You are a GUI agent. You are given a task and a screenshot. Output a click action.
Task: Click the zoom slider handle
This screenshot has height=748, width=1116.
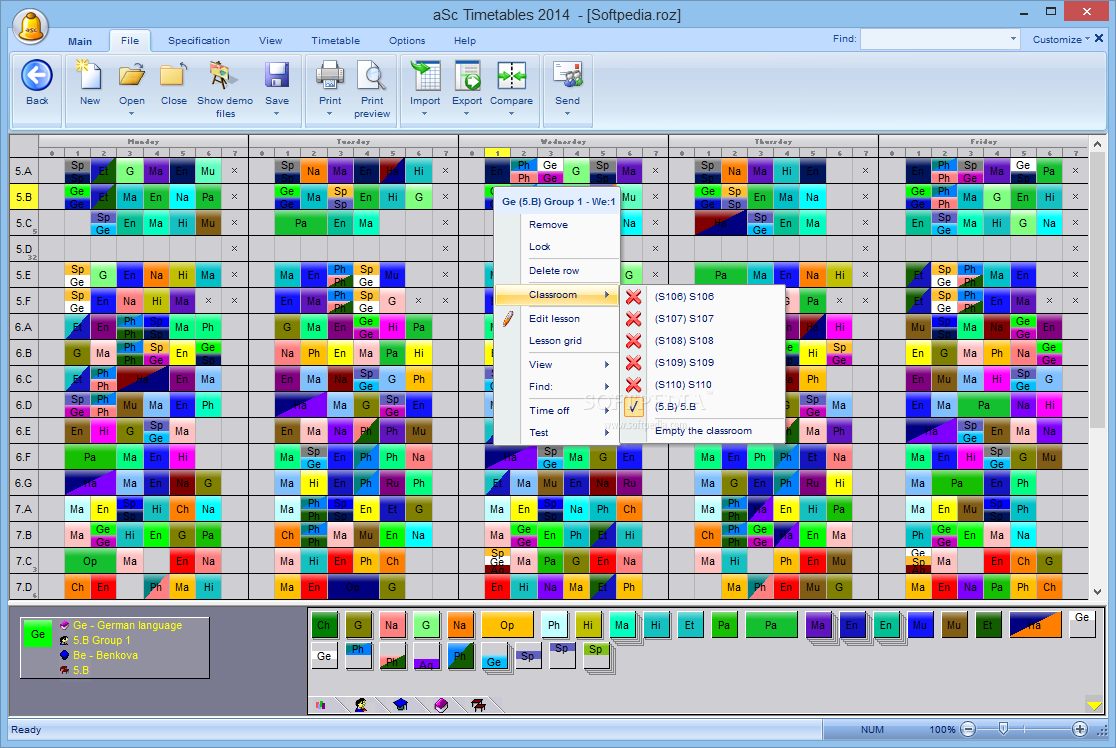pos(1003,728)
